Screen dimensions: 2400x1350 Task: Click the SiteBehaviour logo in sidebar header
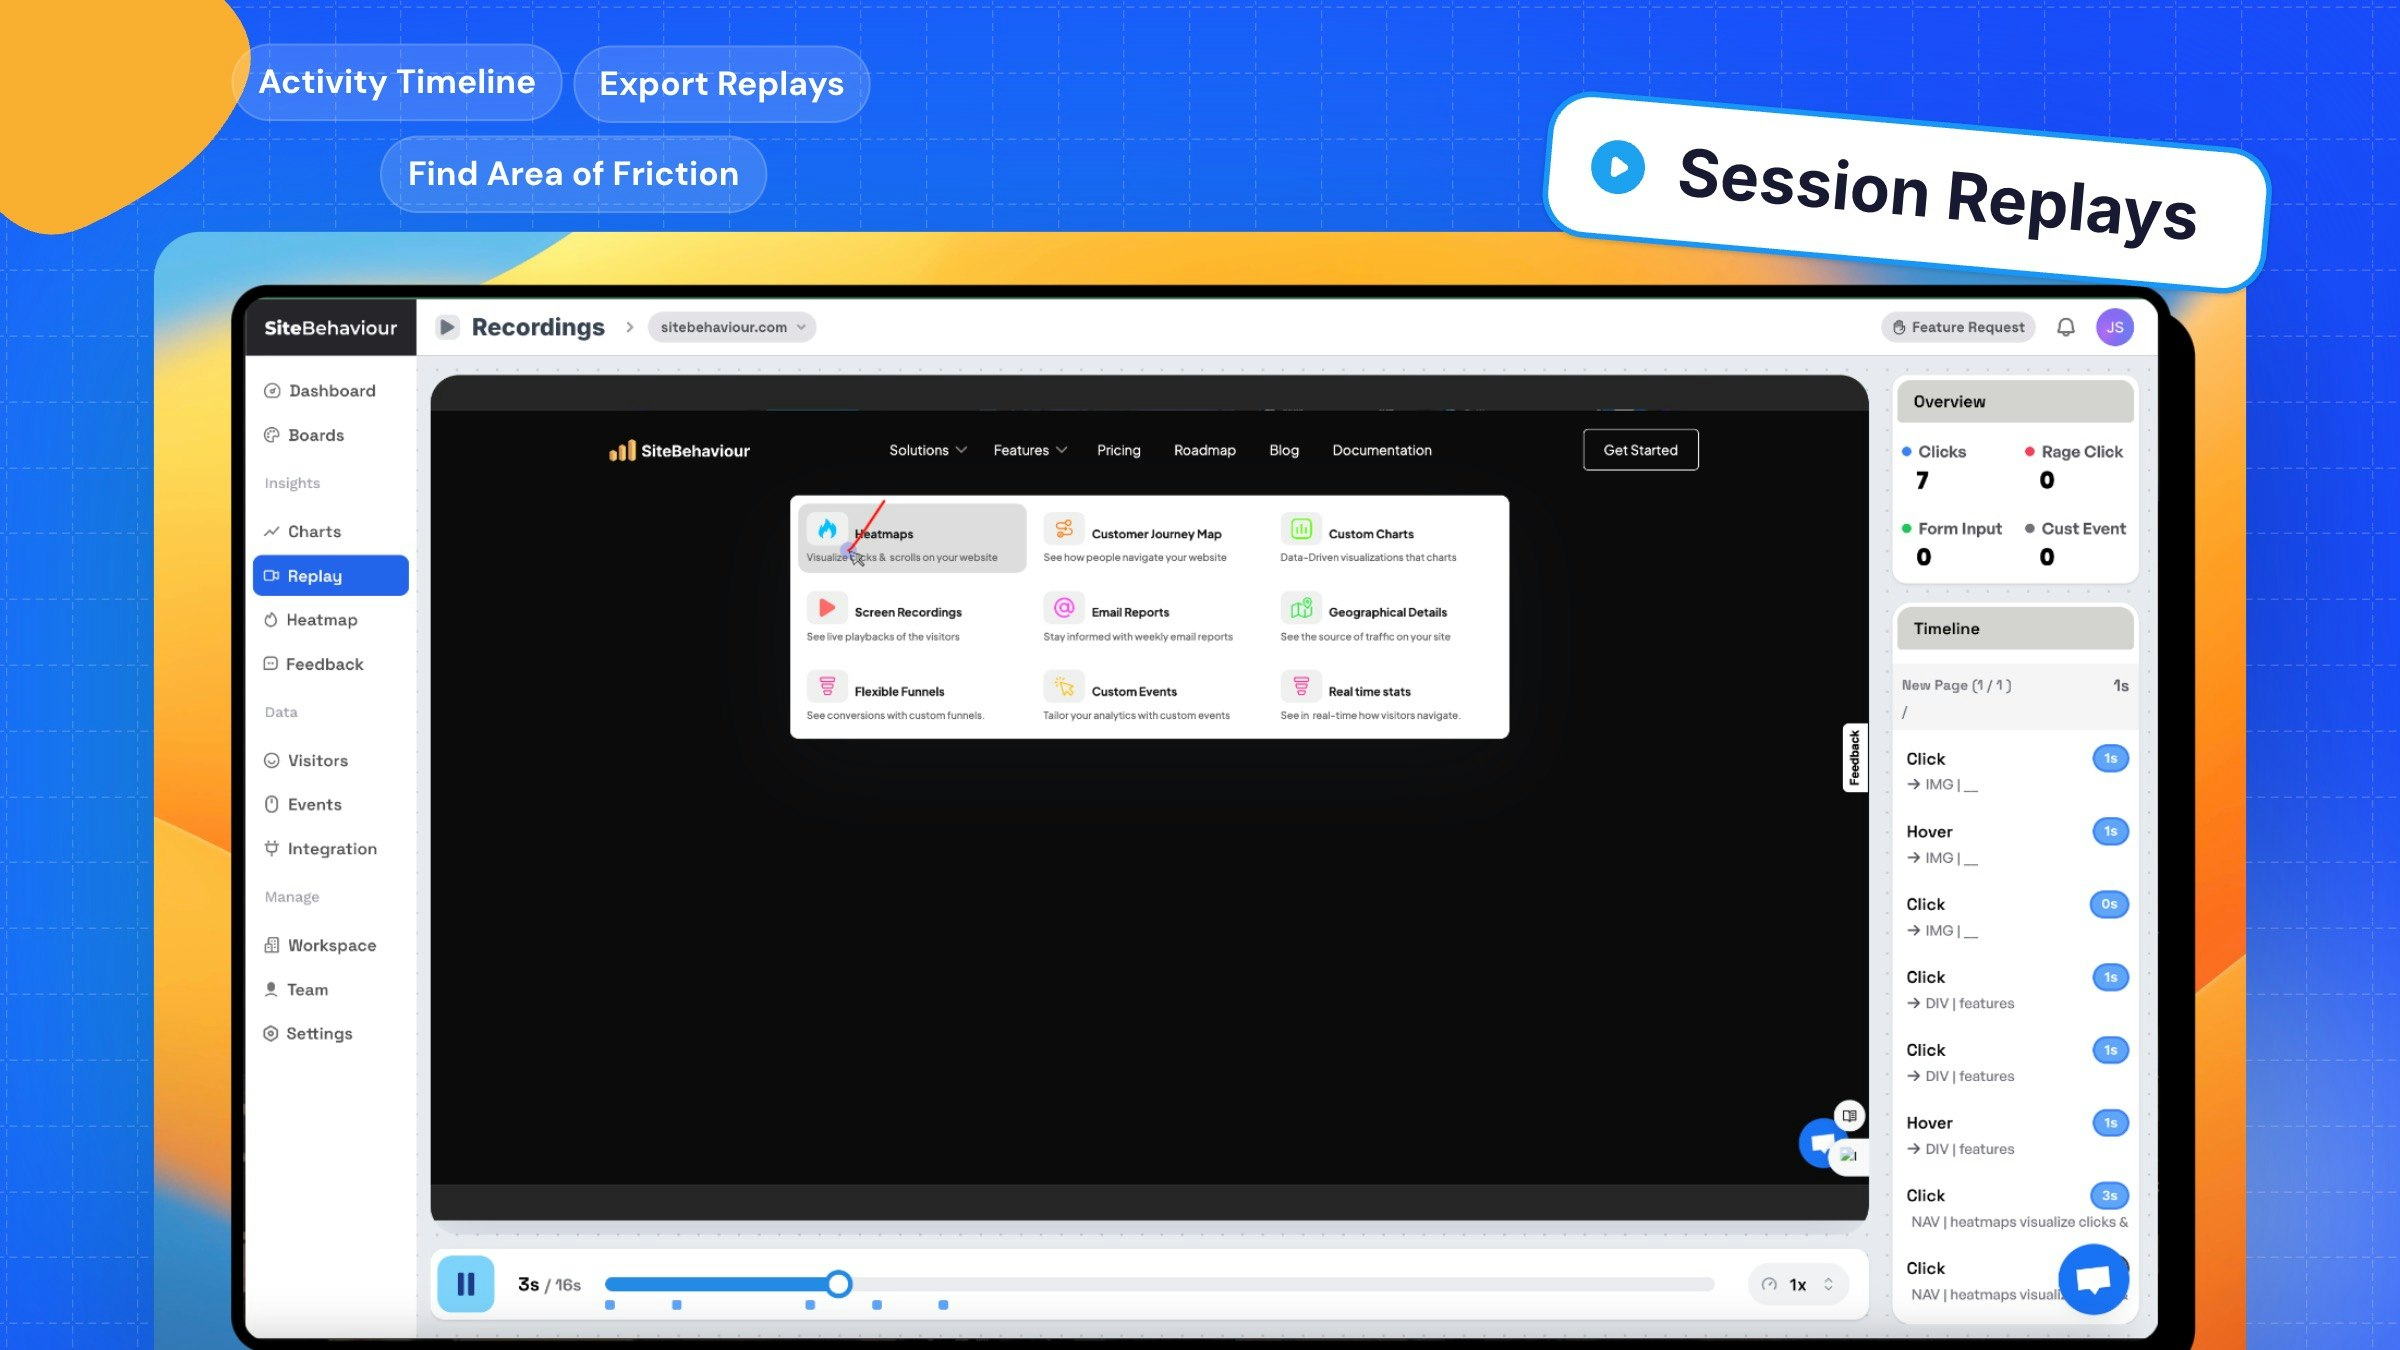(330, 328)
